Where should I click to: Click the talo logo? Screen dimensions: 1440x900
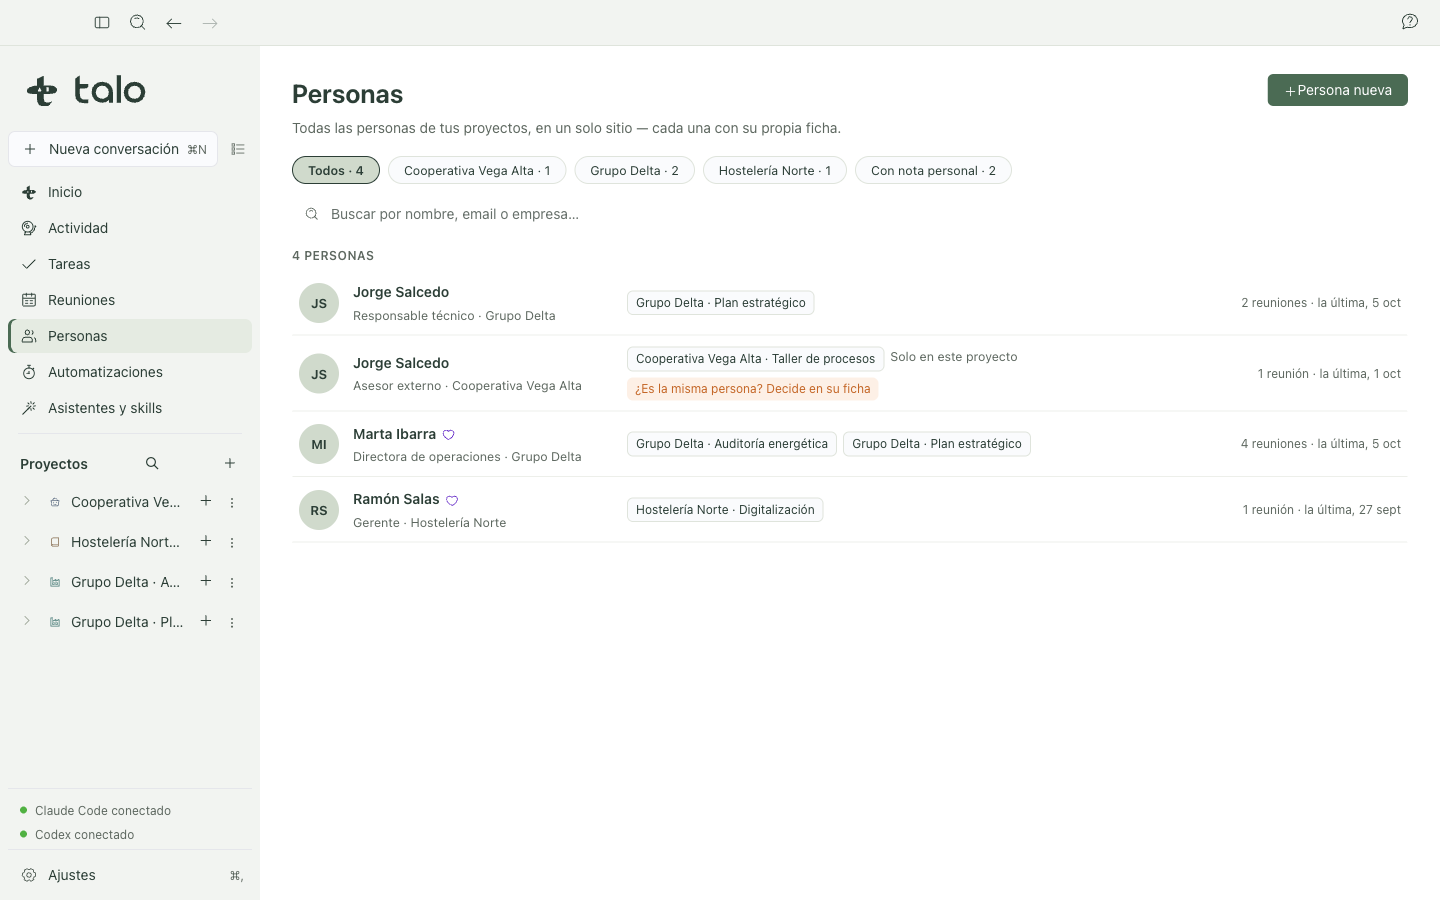pos(86,90)
